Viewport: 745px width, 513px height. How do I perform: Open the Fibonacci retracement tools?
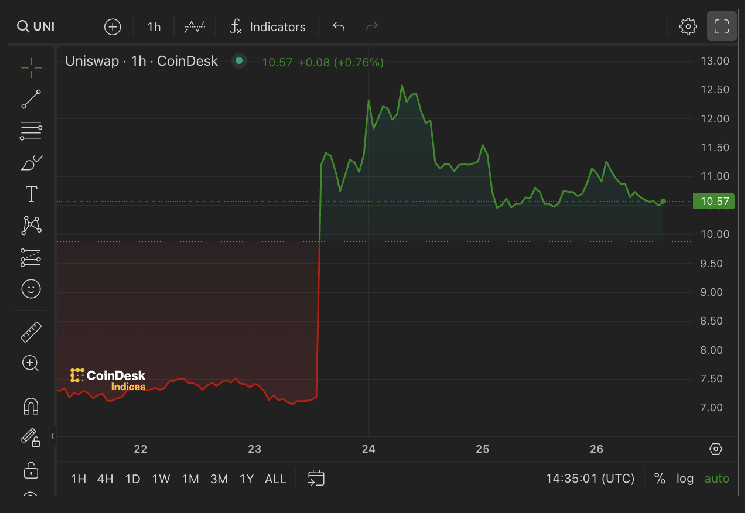pyautogui.click(x=31, y=130)
